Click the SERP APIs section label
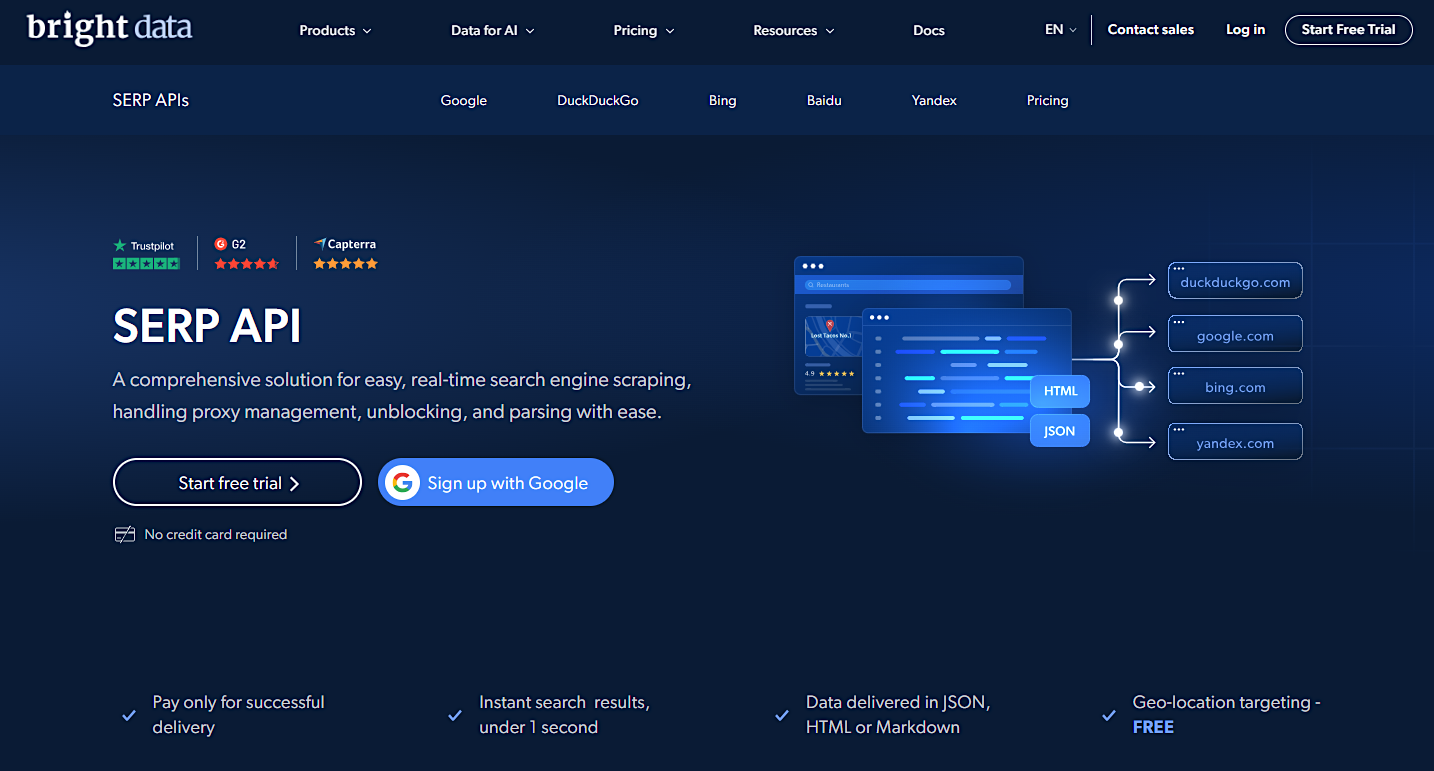 pos(151,100)
